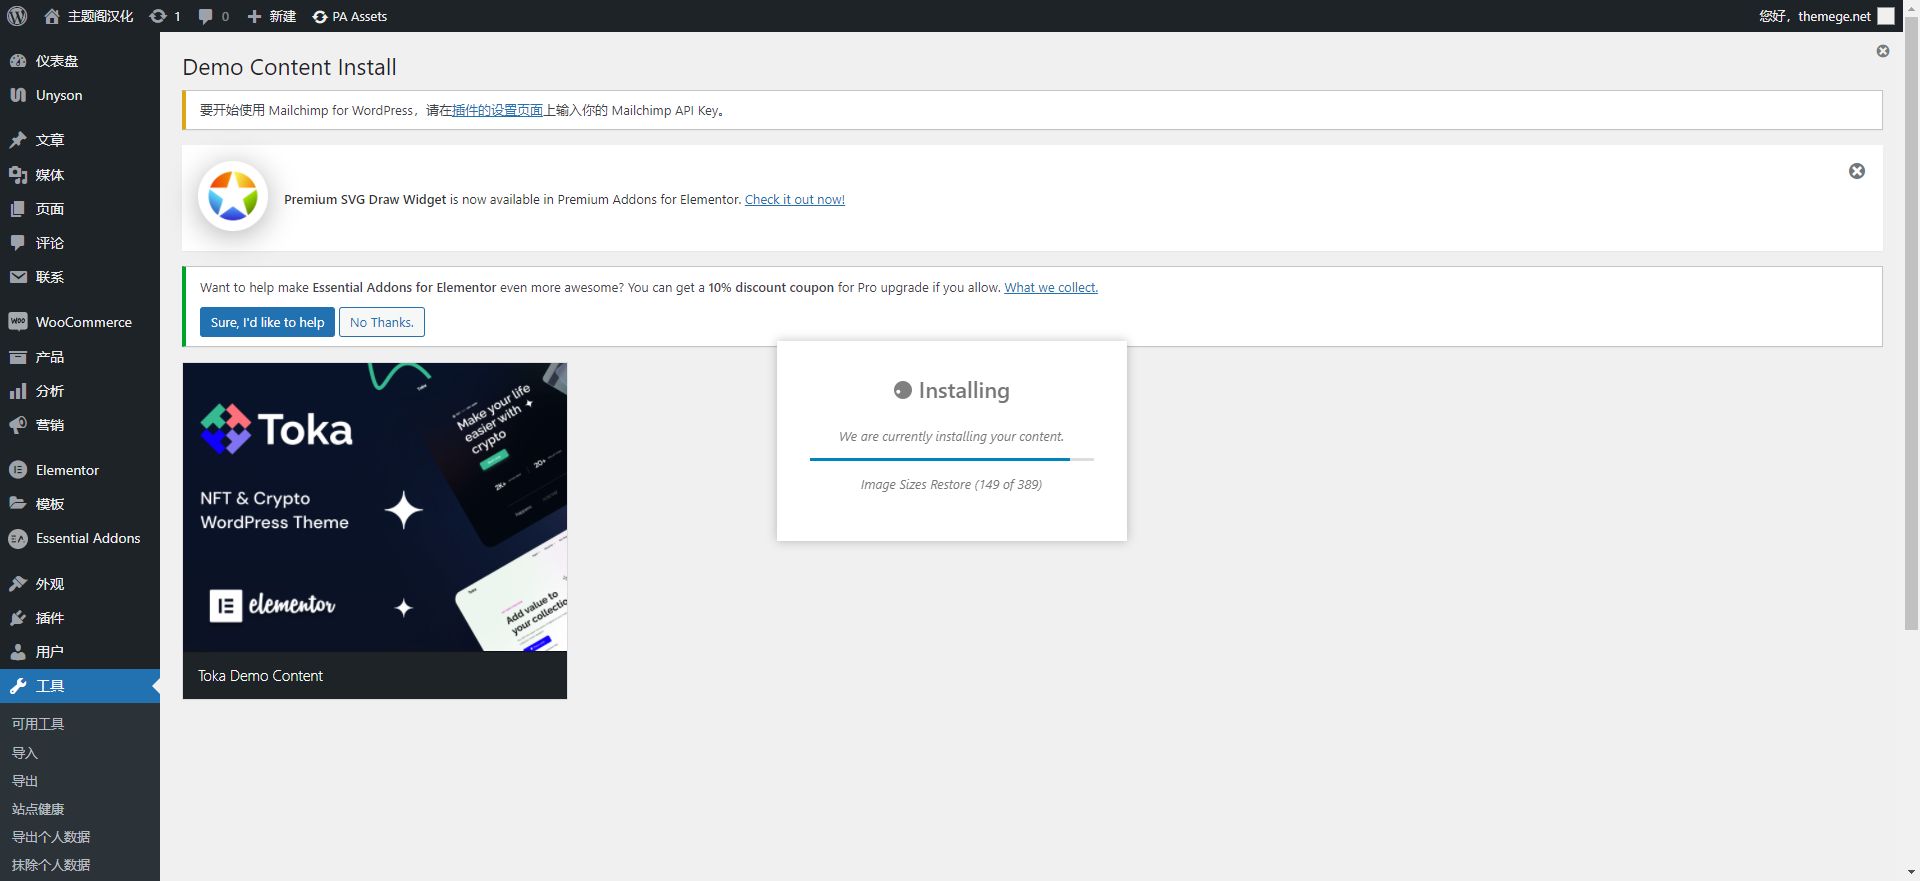This screenshot has height=881, width=1920.
Task: Click the bottom scrollbar down arrow
Action: pos(1911,873)
